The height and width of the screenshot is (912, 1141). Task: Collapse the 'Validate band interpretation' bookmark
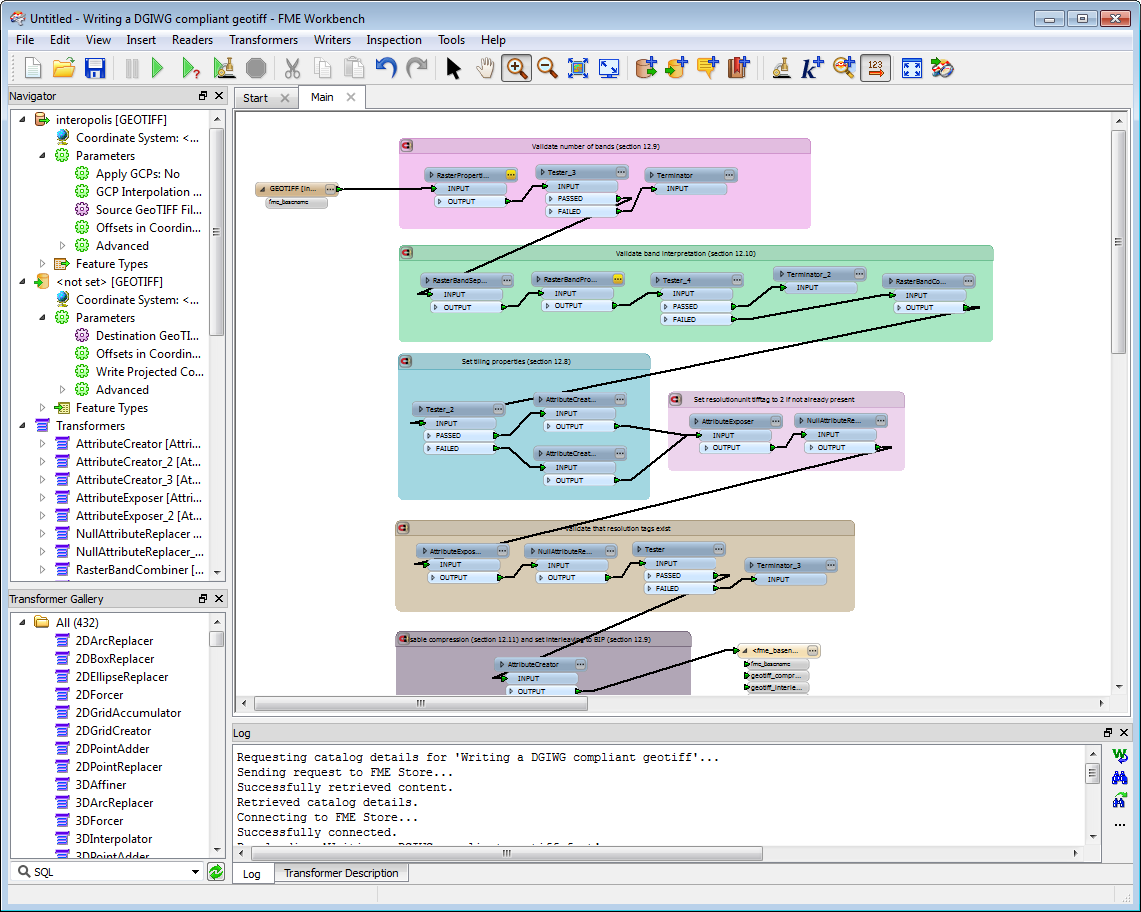click(407, 253)
